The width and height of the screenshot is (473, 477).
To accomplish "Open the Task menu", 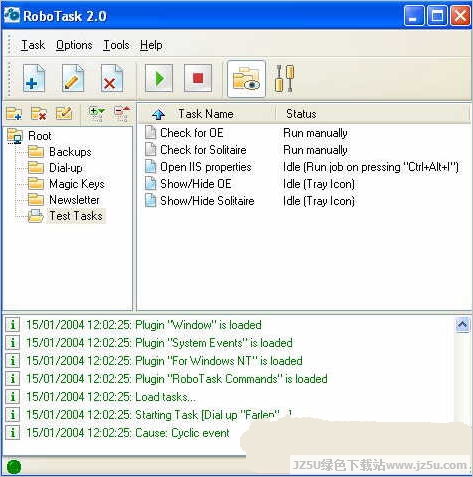I will [x=33, y=45].
